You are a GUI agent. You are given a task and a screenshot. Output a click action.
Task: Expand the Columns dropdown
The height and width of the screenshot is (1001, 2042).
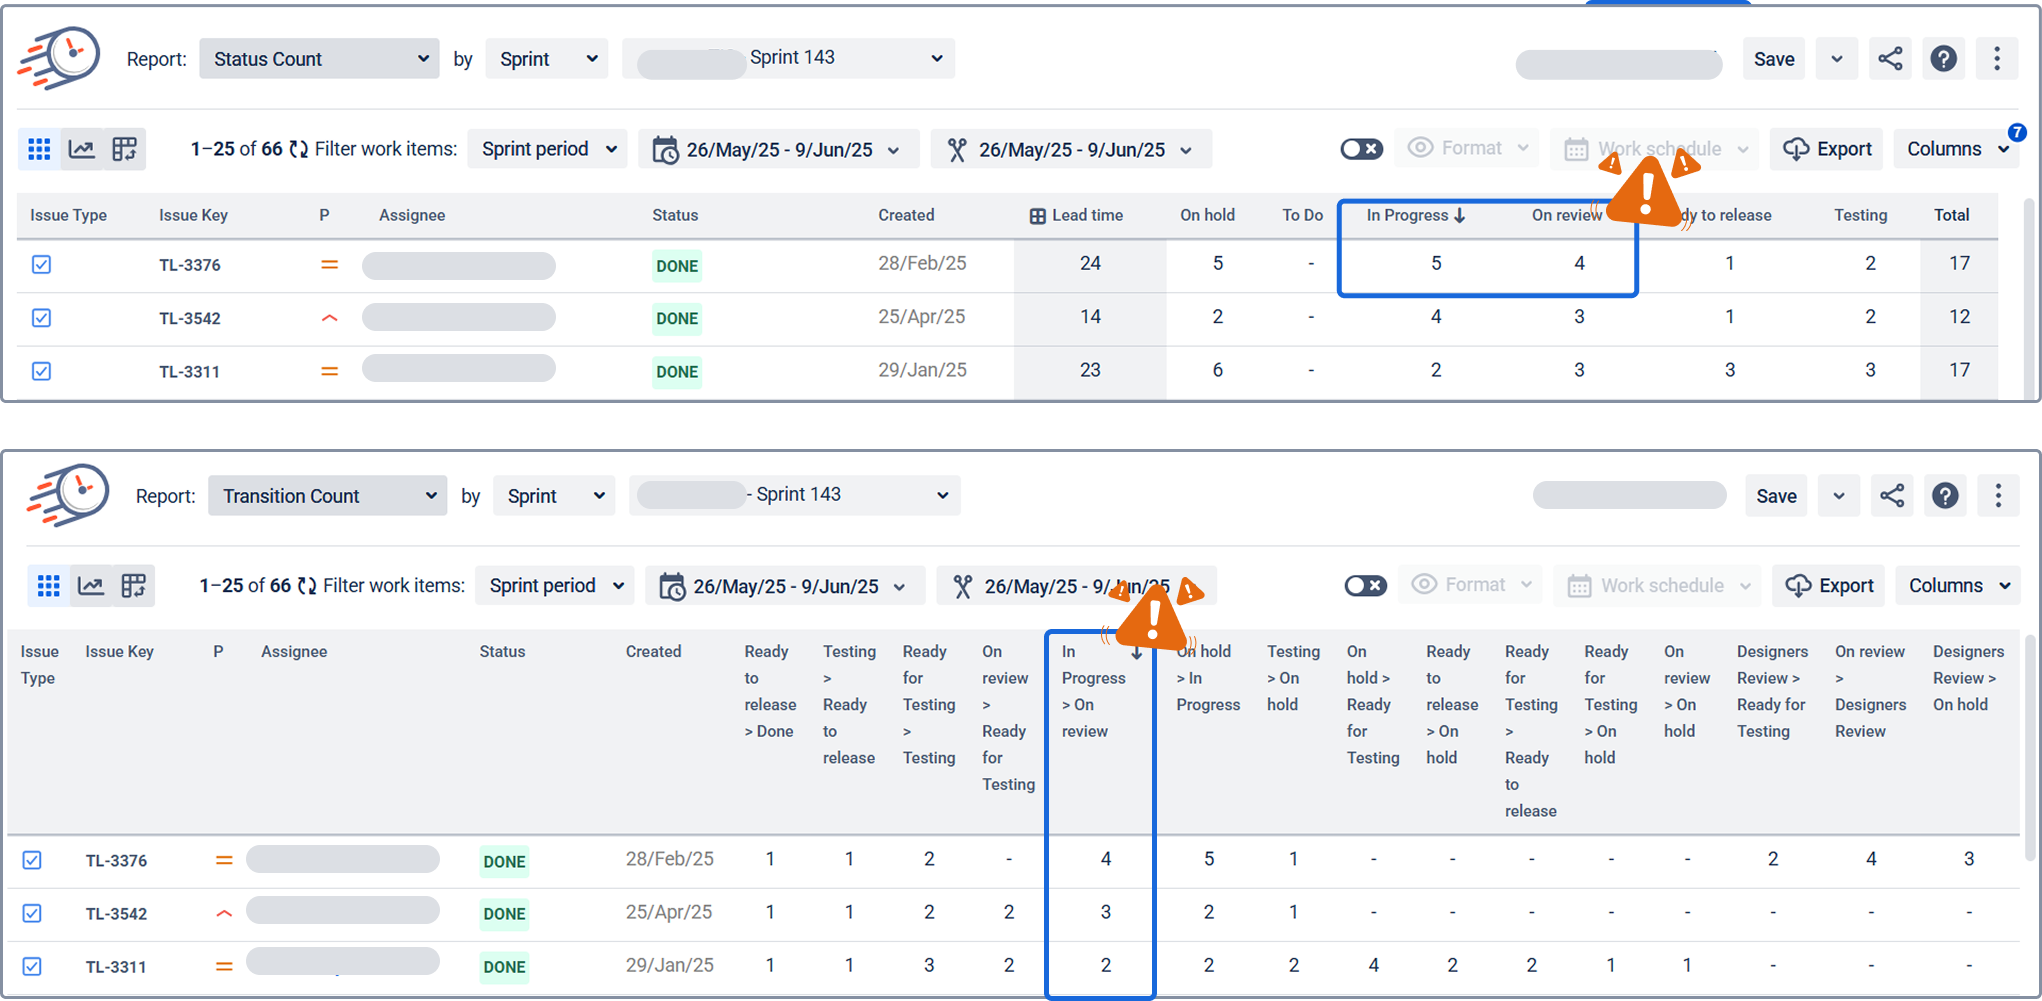click(x=1956, y=148)
